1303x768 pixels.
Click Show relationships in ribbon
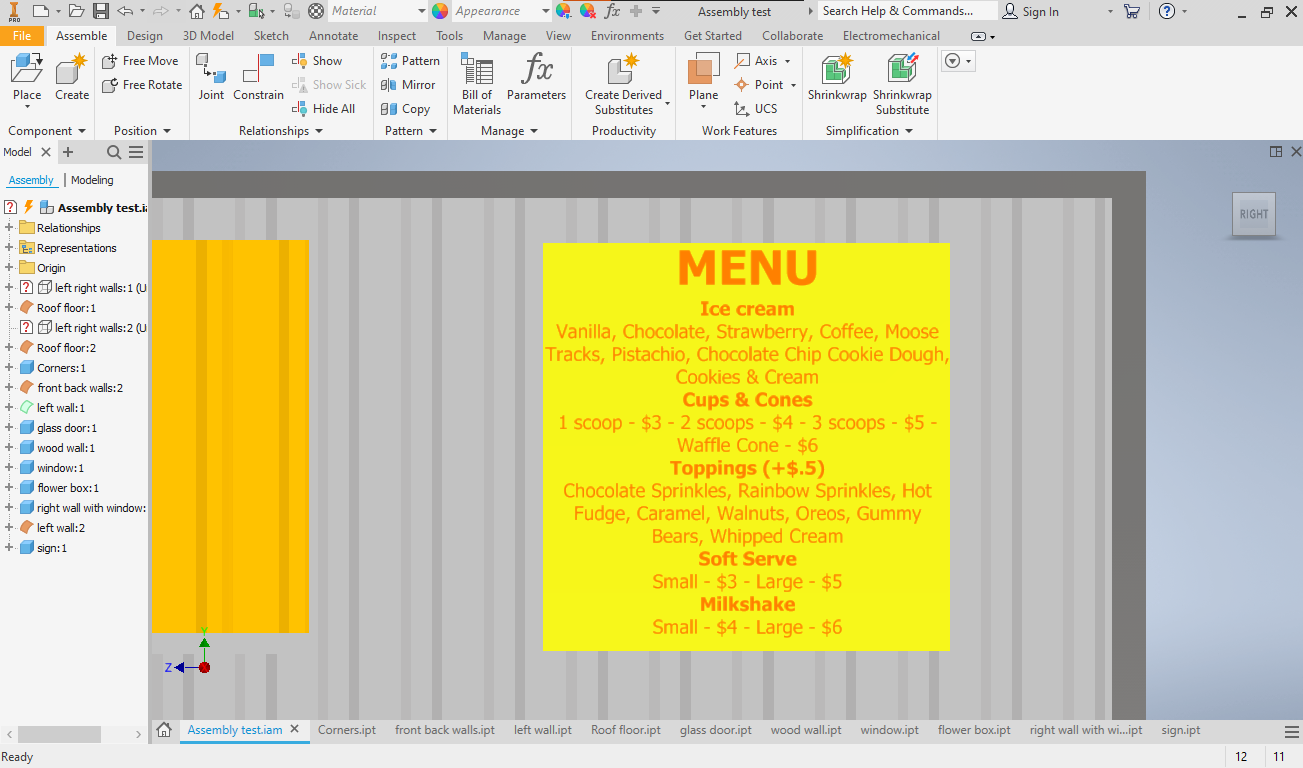[x=317, y=61]
